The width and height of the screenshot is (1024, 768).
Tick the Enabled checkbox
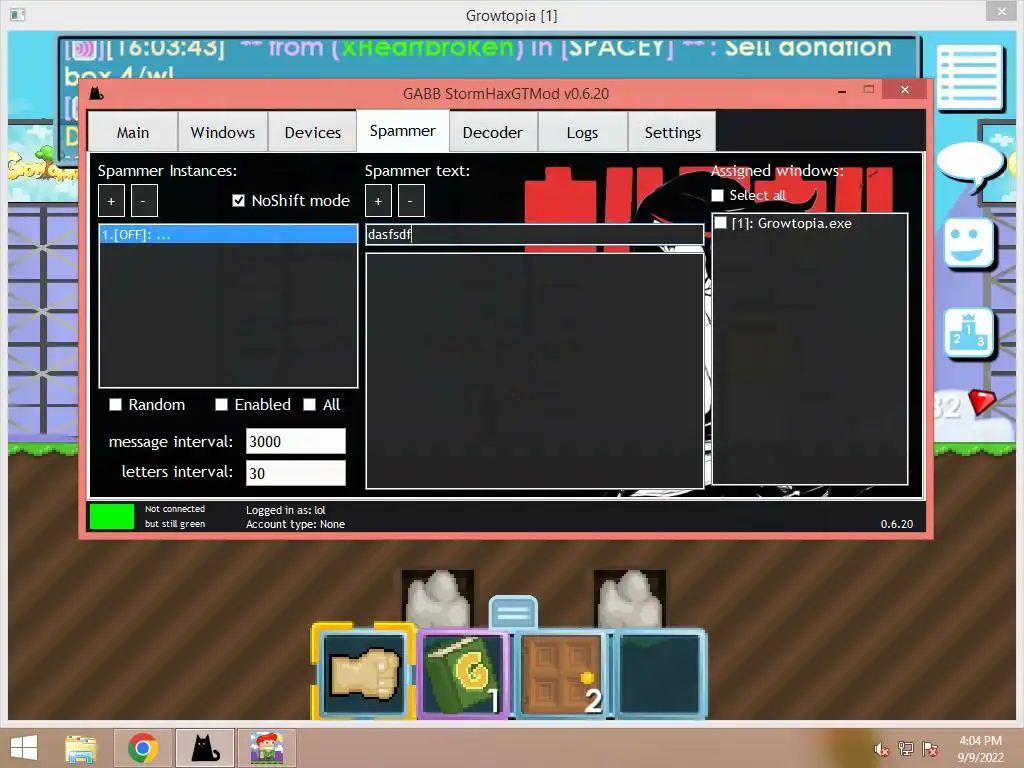pos(221,405)
